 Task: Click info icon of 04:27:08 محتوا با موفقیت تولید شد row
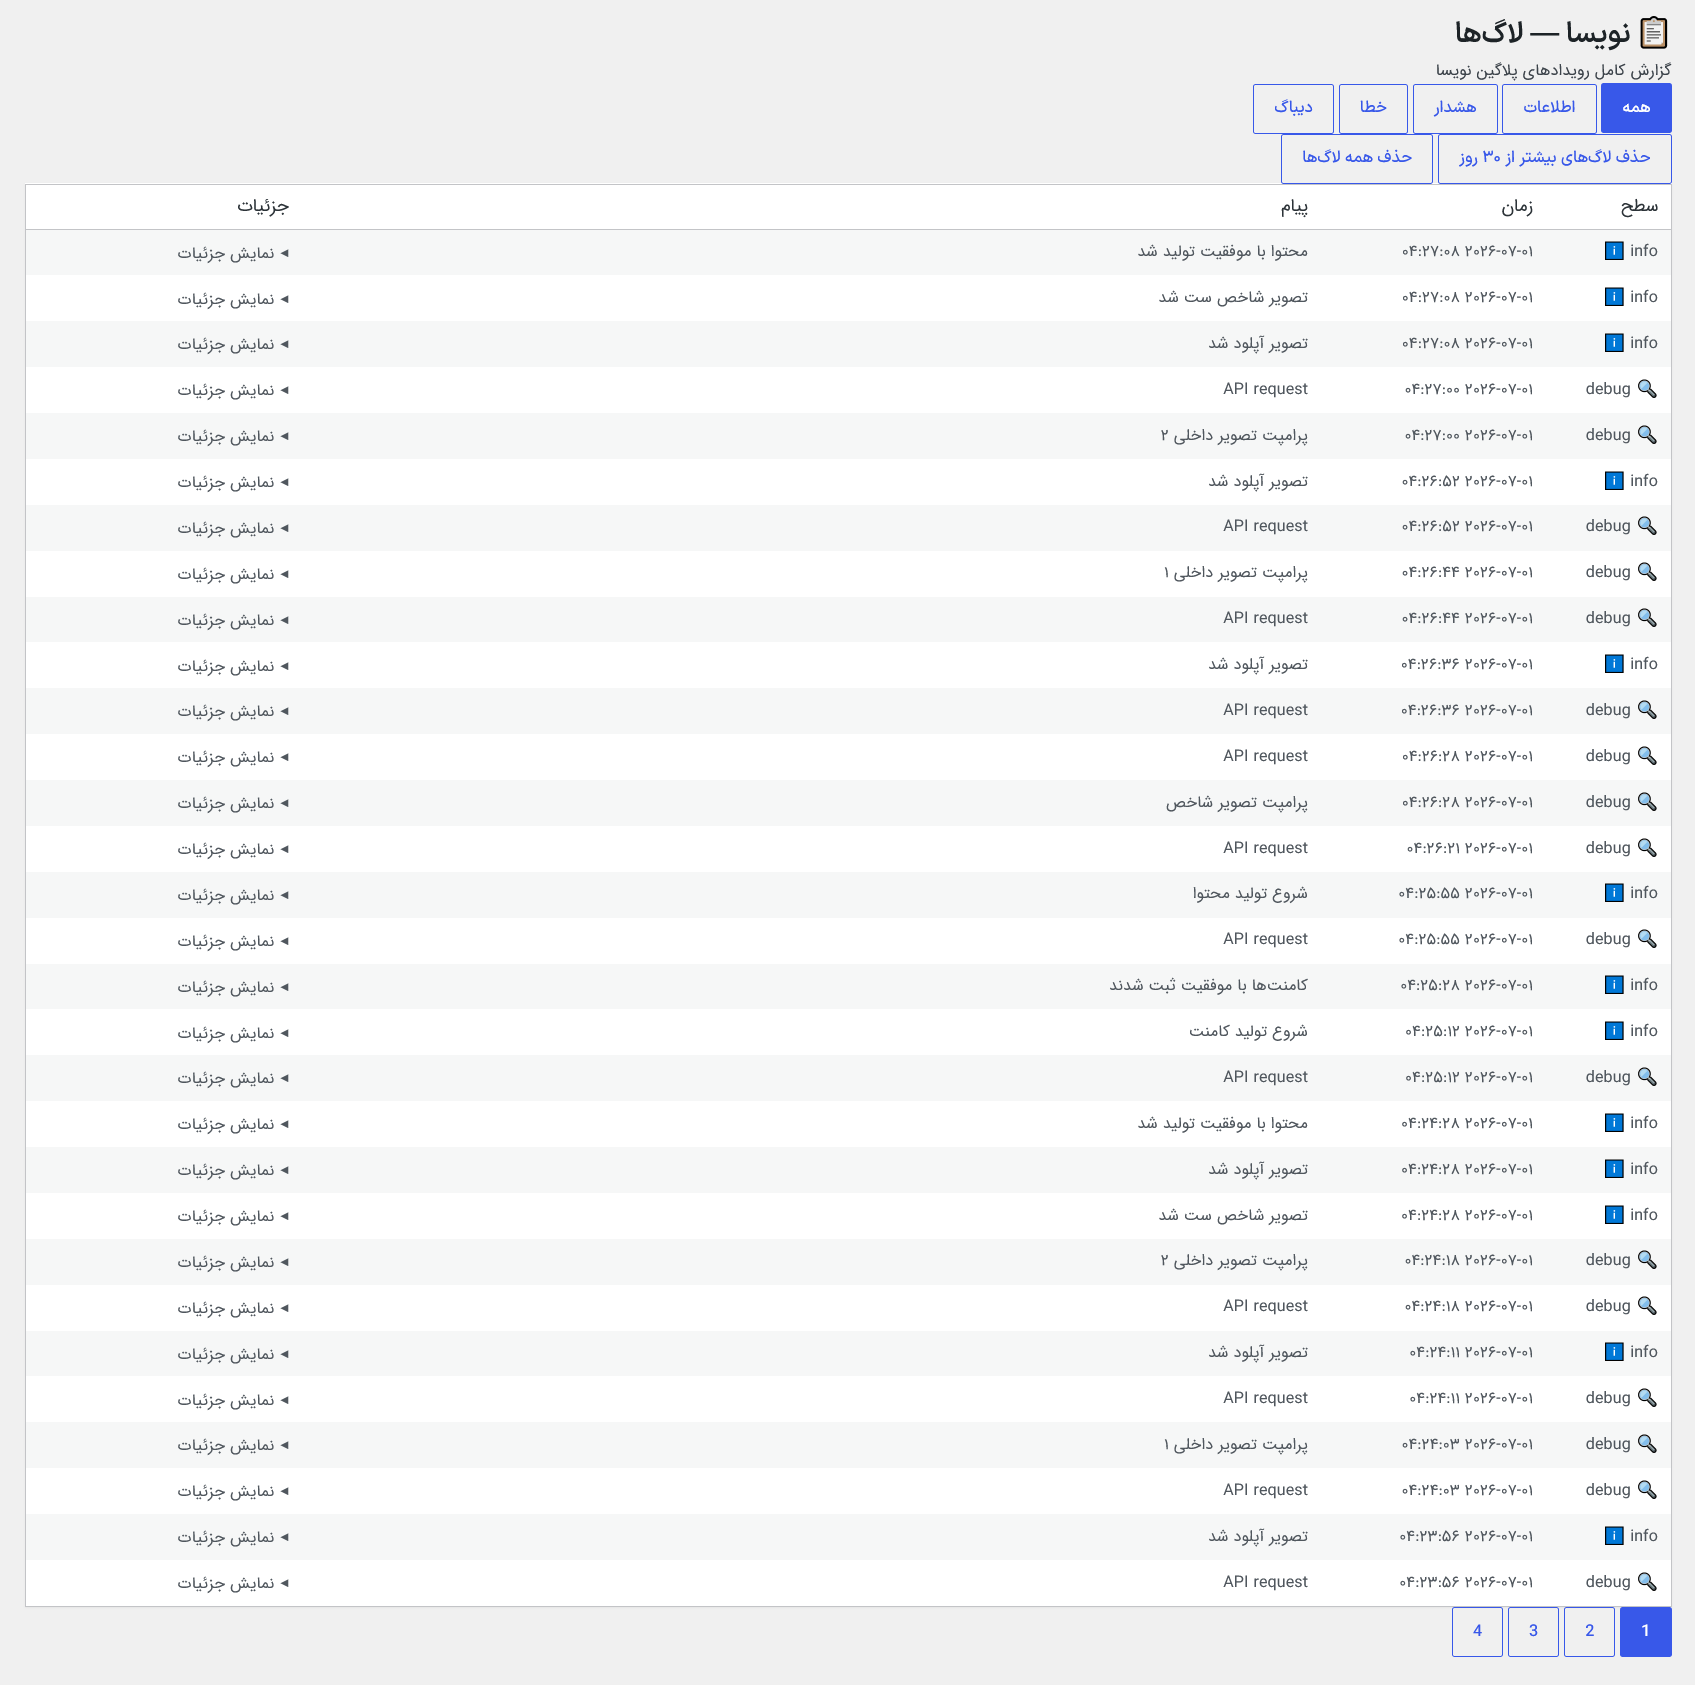pos(1614,251)
